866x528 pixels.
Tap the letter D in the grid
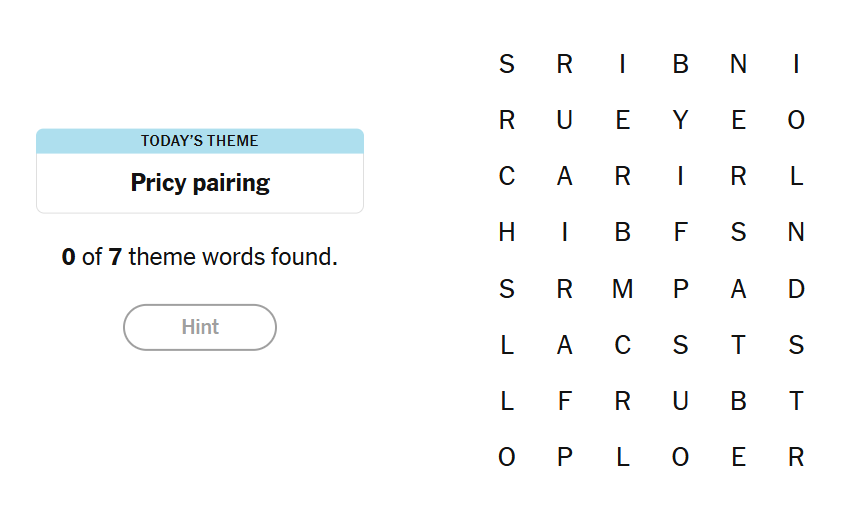coord(796,289)
